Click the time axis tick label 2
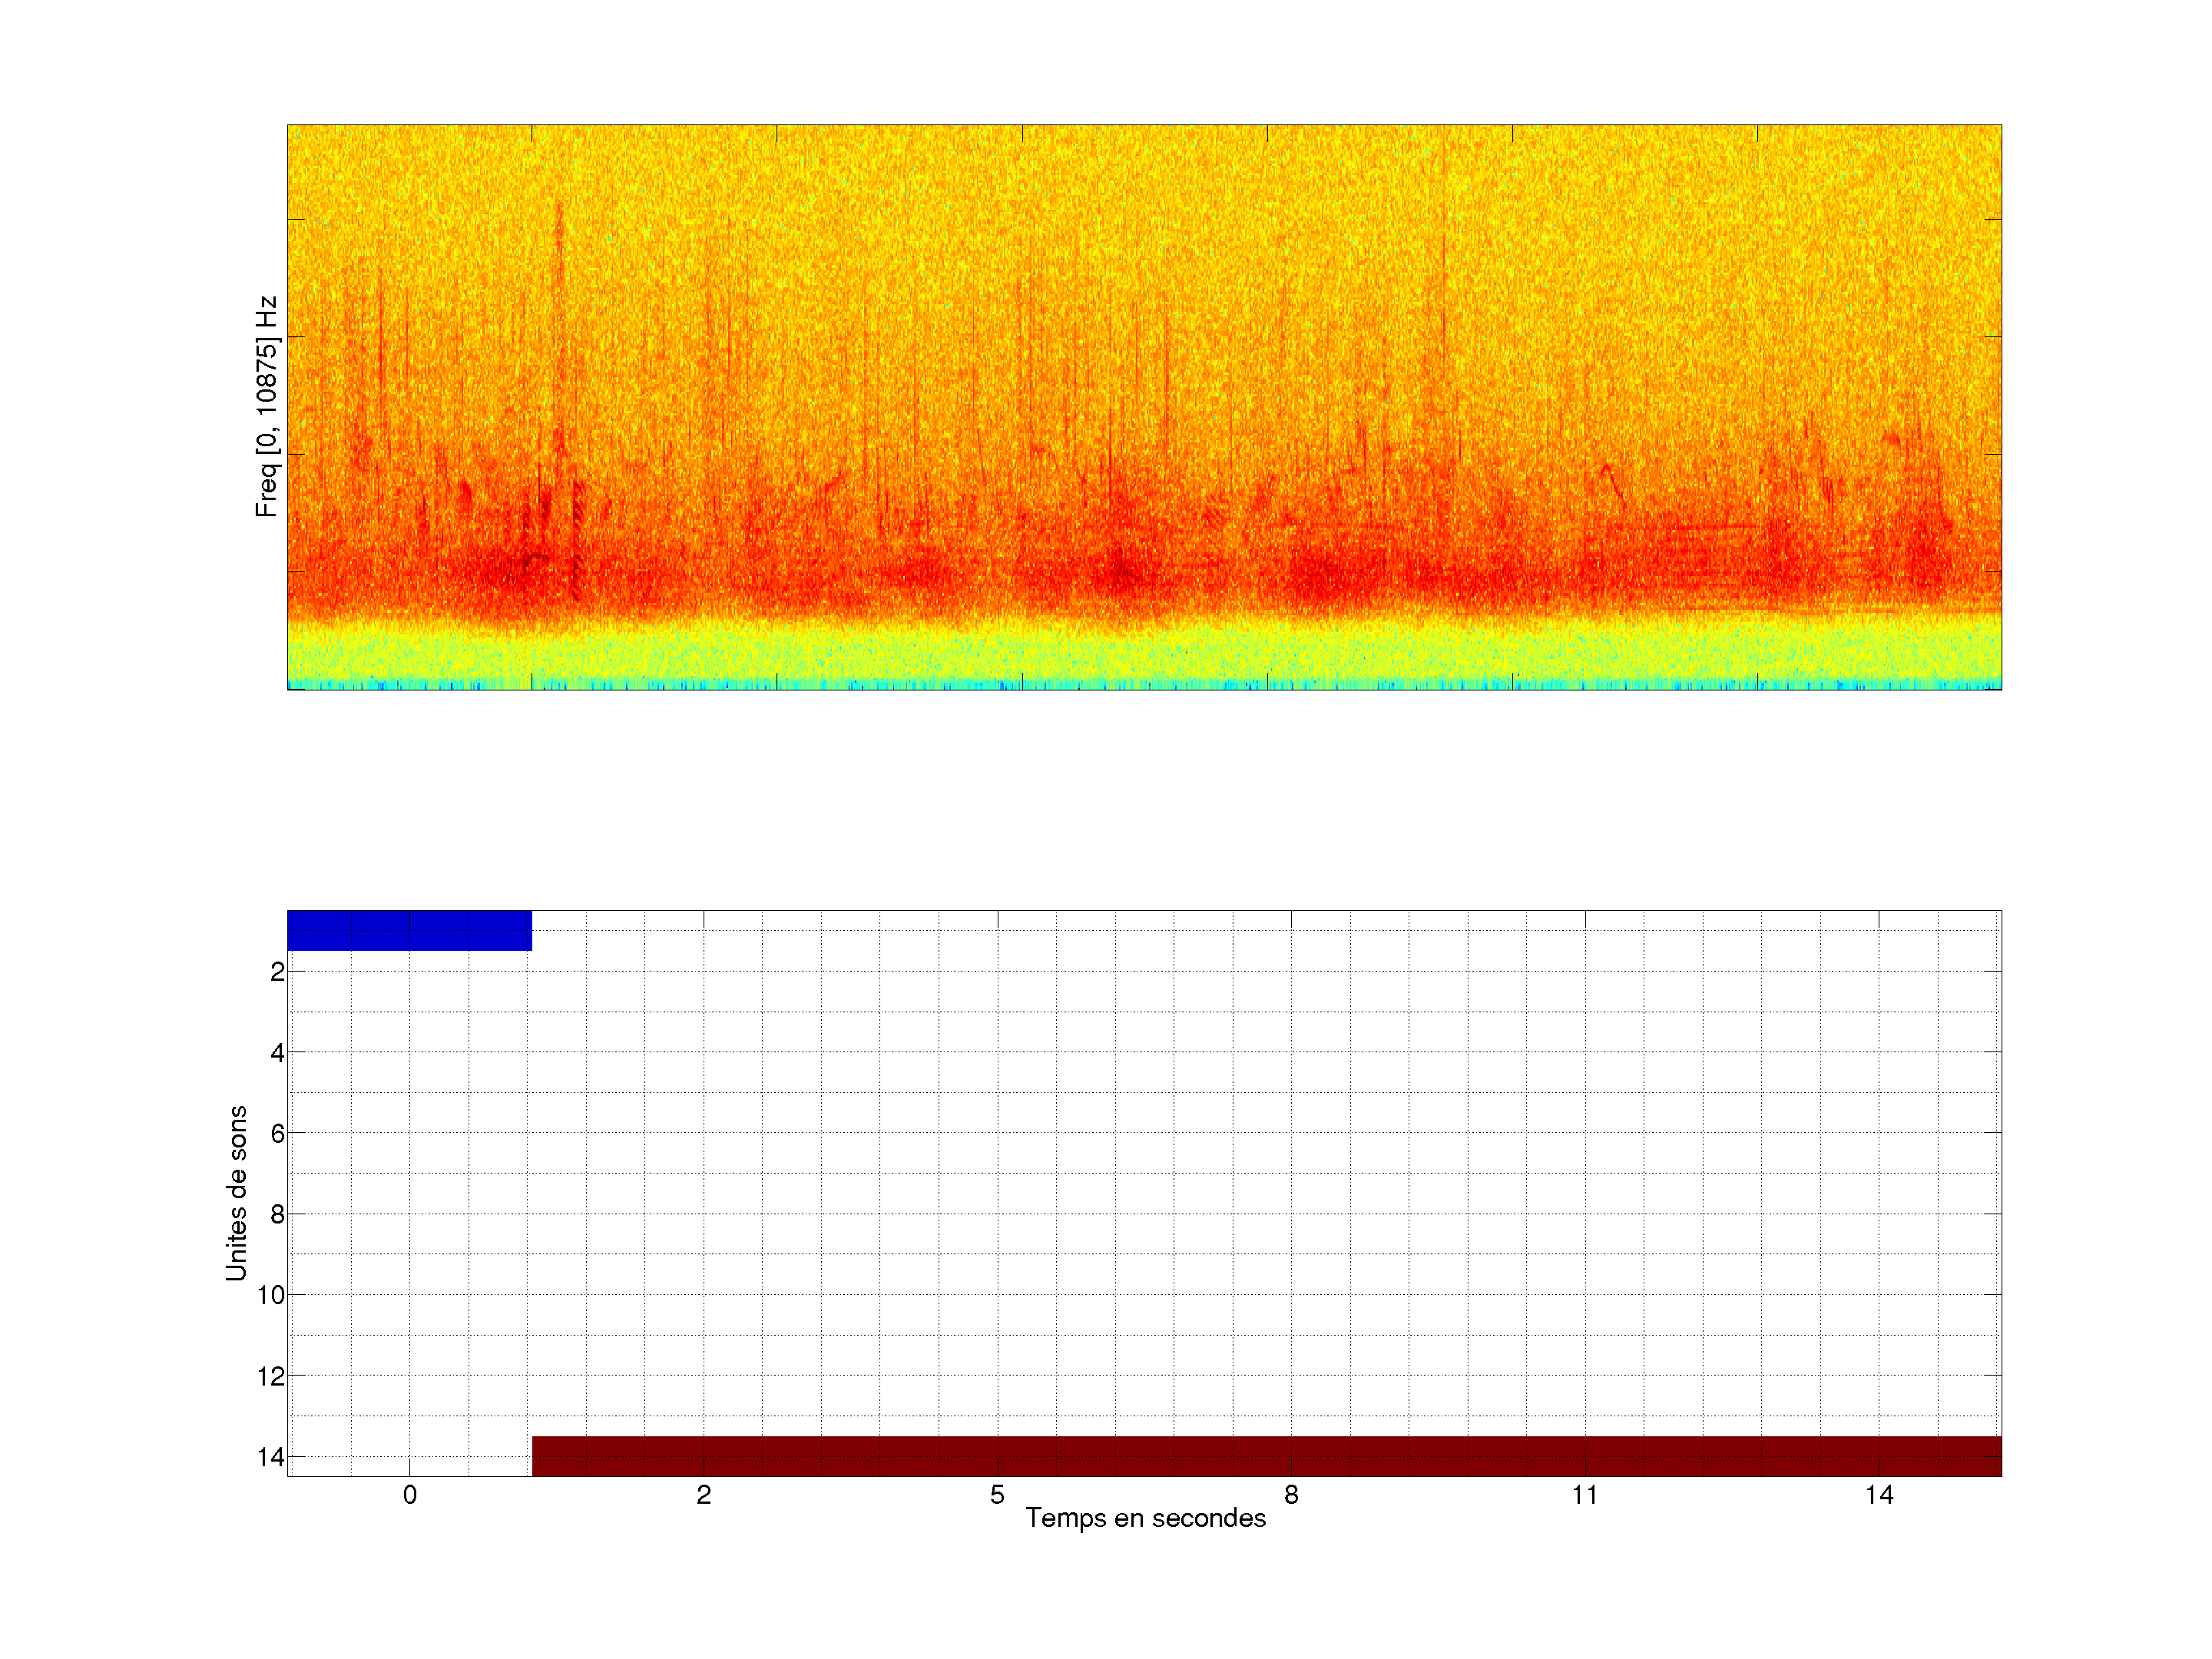 703,1495
